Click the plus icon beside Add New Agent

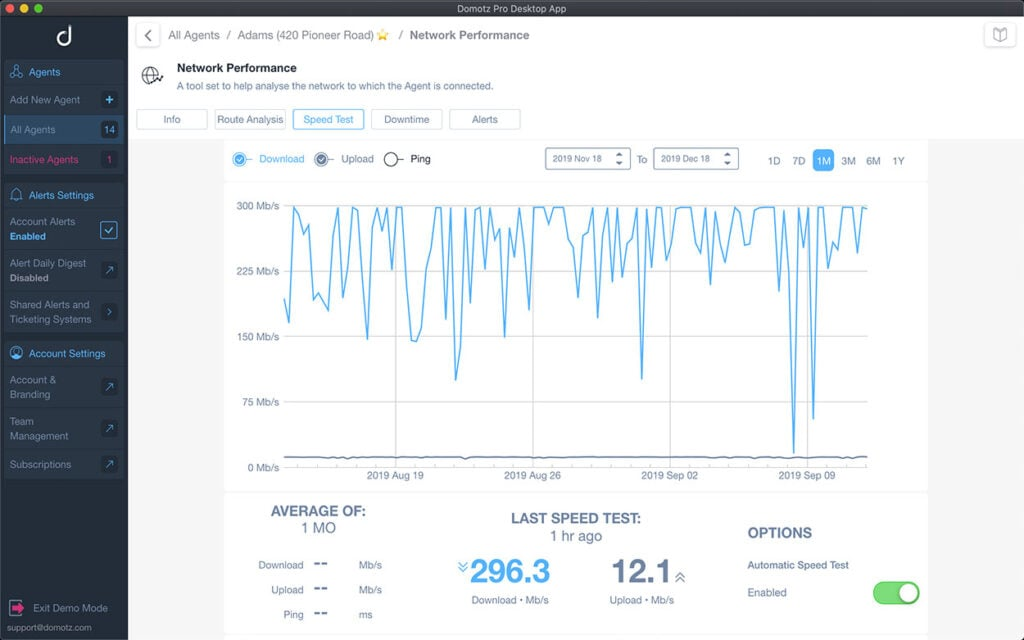tap(110, 100)
